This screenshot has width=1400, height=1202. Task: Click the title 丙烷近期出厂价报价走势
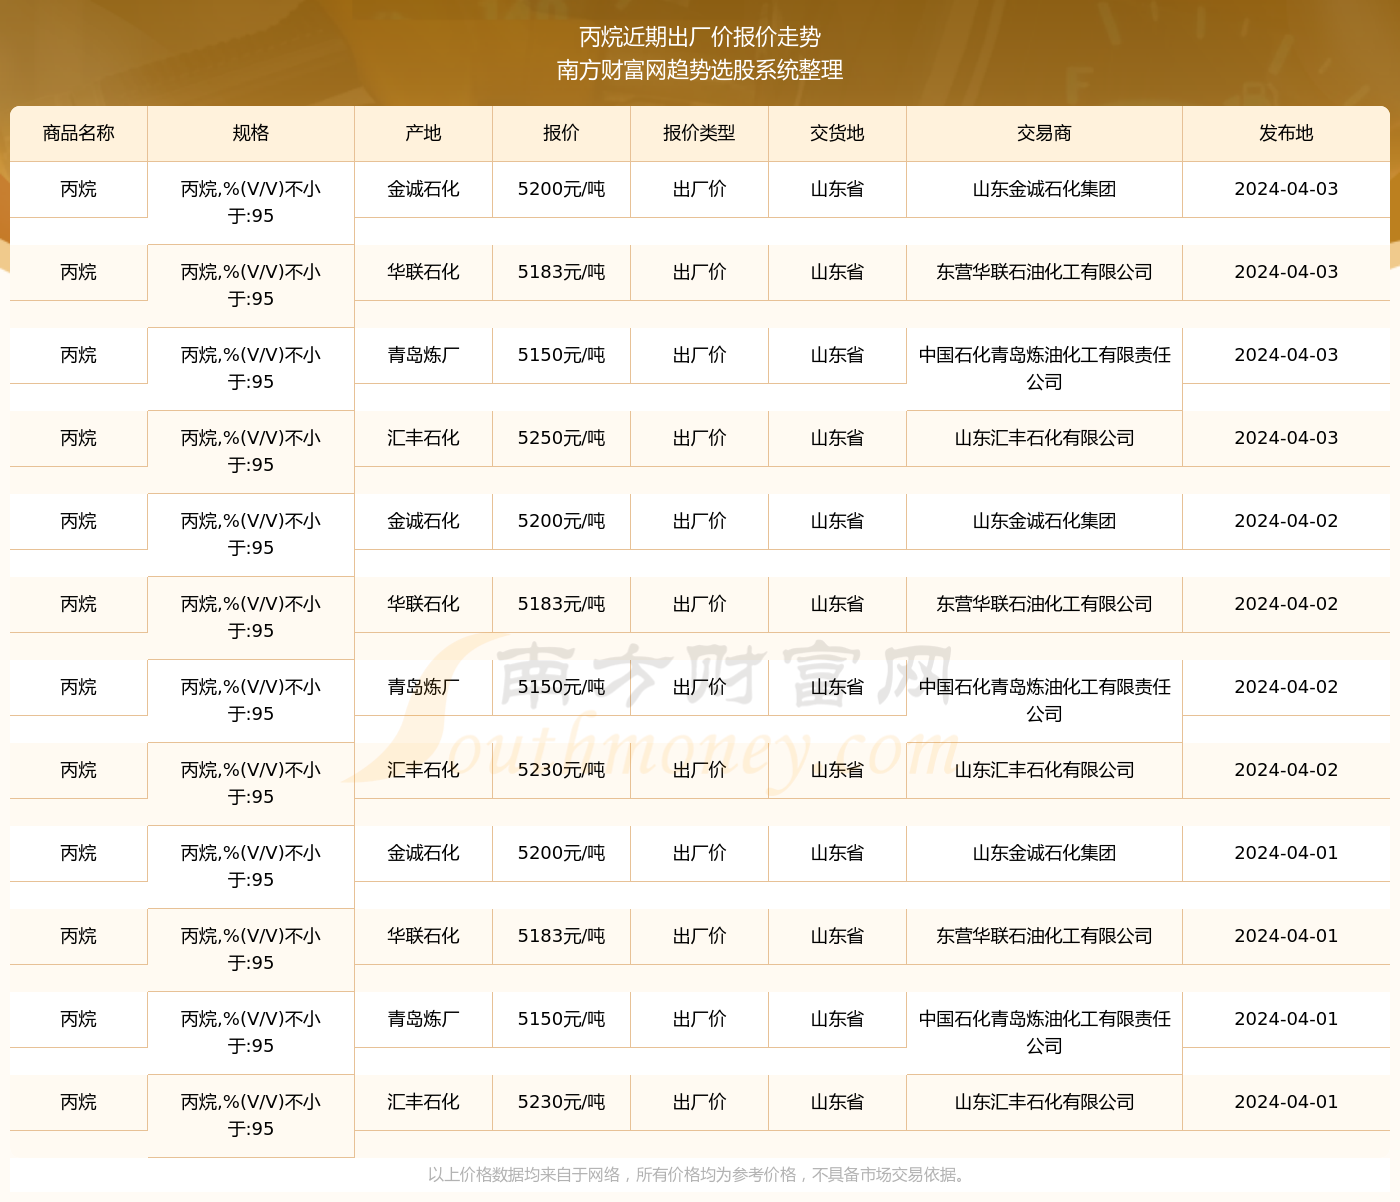coord(700,37)
